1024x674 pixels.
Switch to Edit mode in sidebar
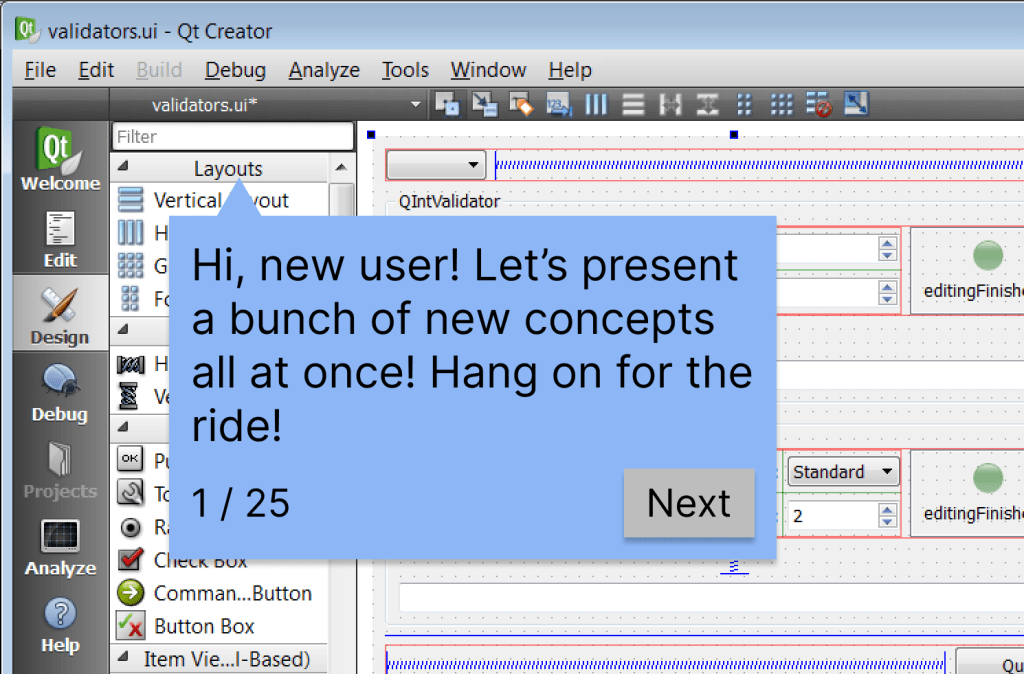tap(60, 238)
